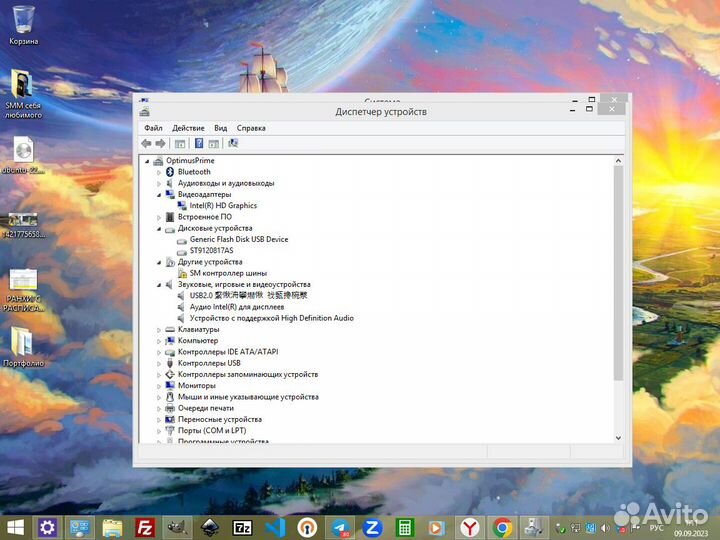This screenshot has width=720, height=540.
Task: Open the Справка menu
Action: point(251,128)
